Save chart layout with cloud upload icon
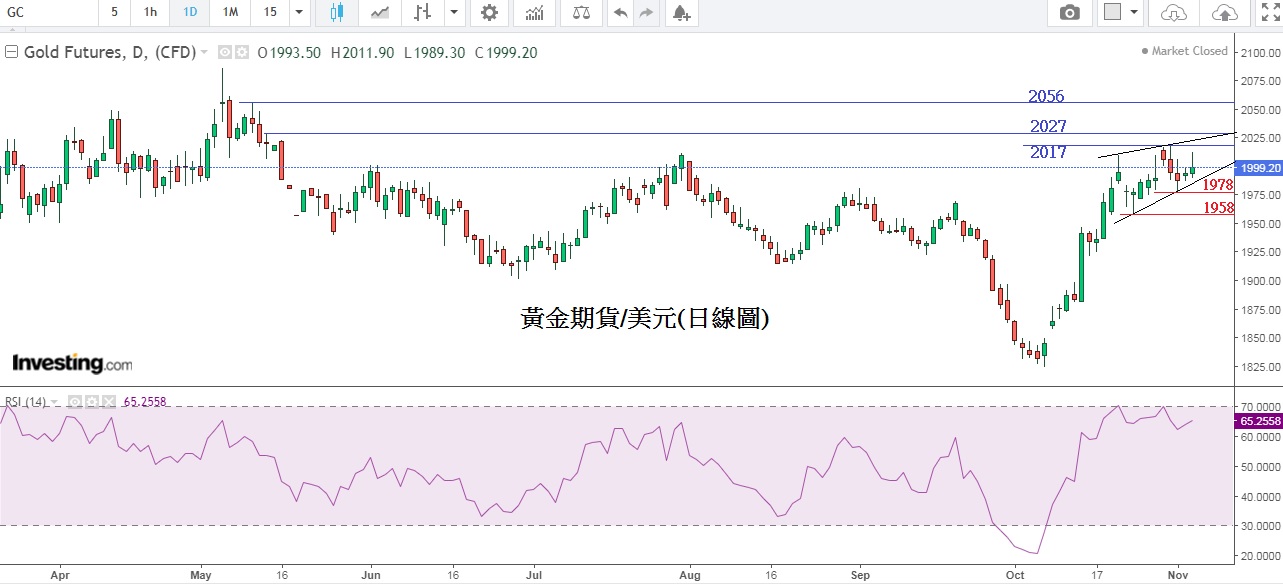This screenshot has height=584, width=1283. tap(1224, 13)
